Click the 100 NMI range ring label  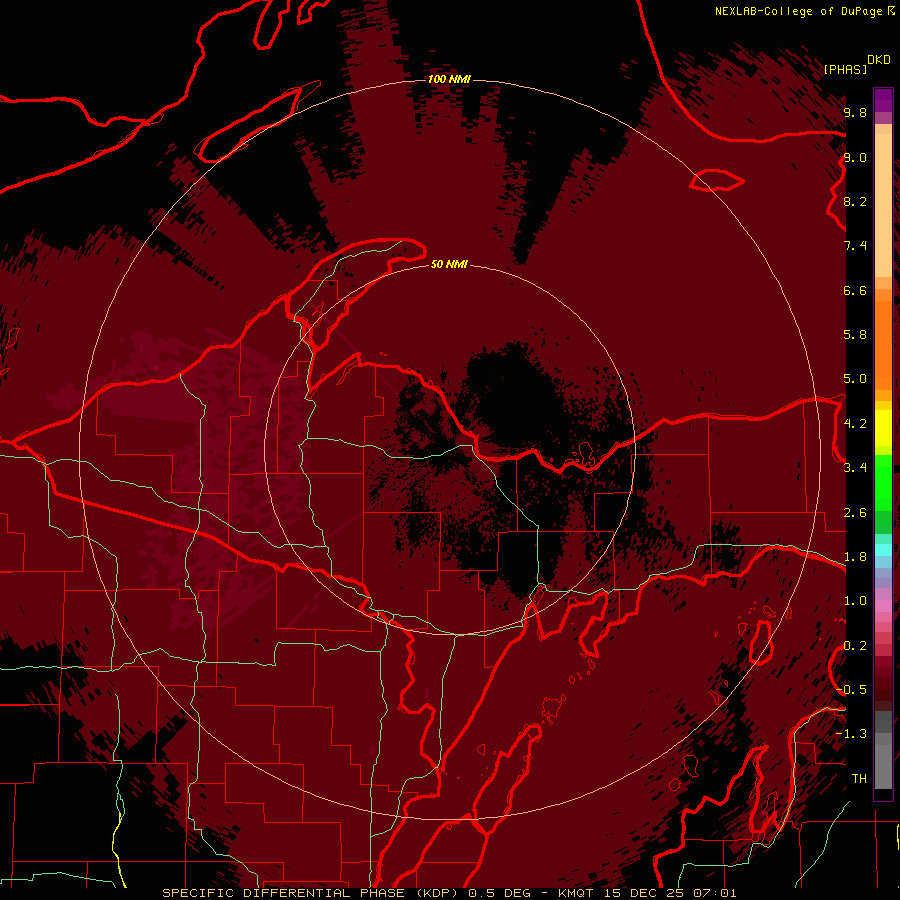(x=449, y=79)
